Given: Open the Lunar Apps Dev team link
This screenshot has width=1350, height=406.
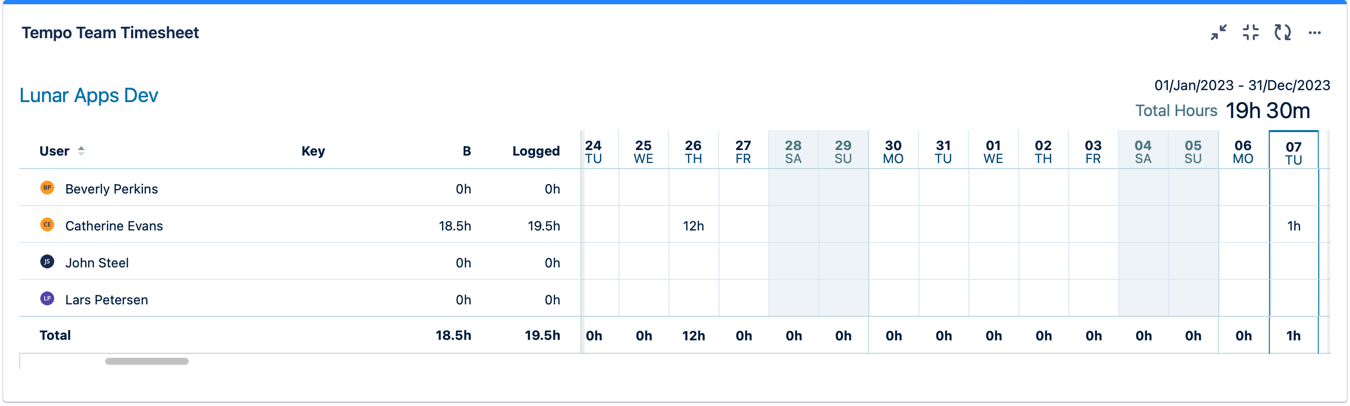Looking at the screenshot, I should [x=89, y=96].
